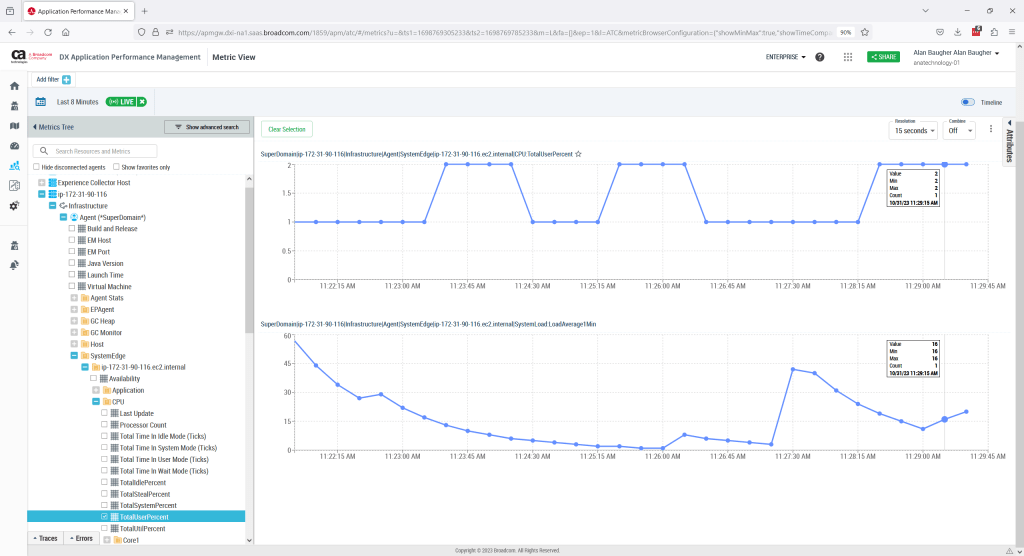
Task: Click the help question mark icon
Action: pos(820,57)
